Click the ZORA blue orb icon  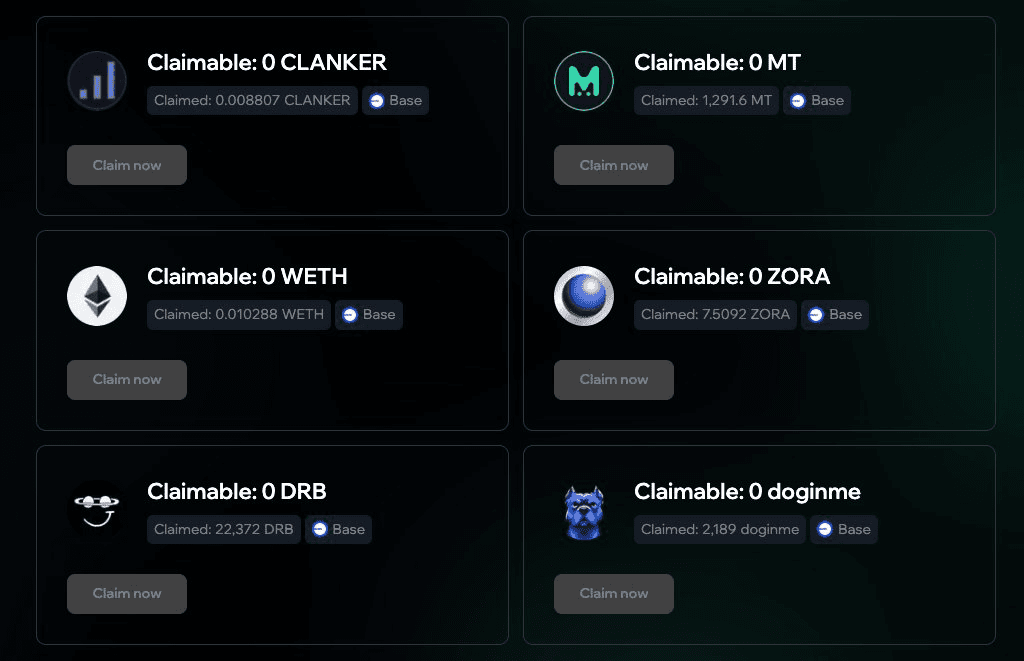pos(584,296)
